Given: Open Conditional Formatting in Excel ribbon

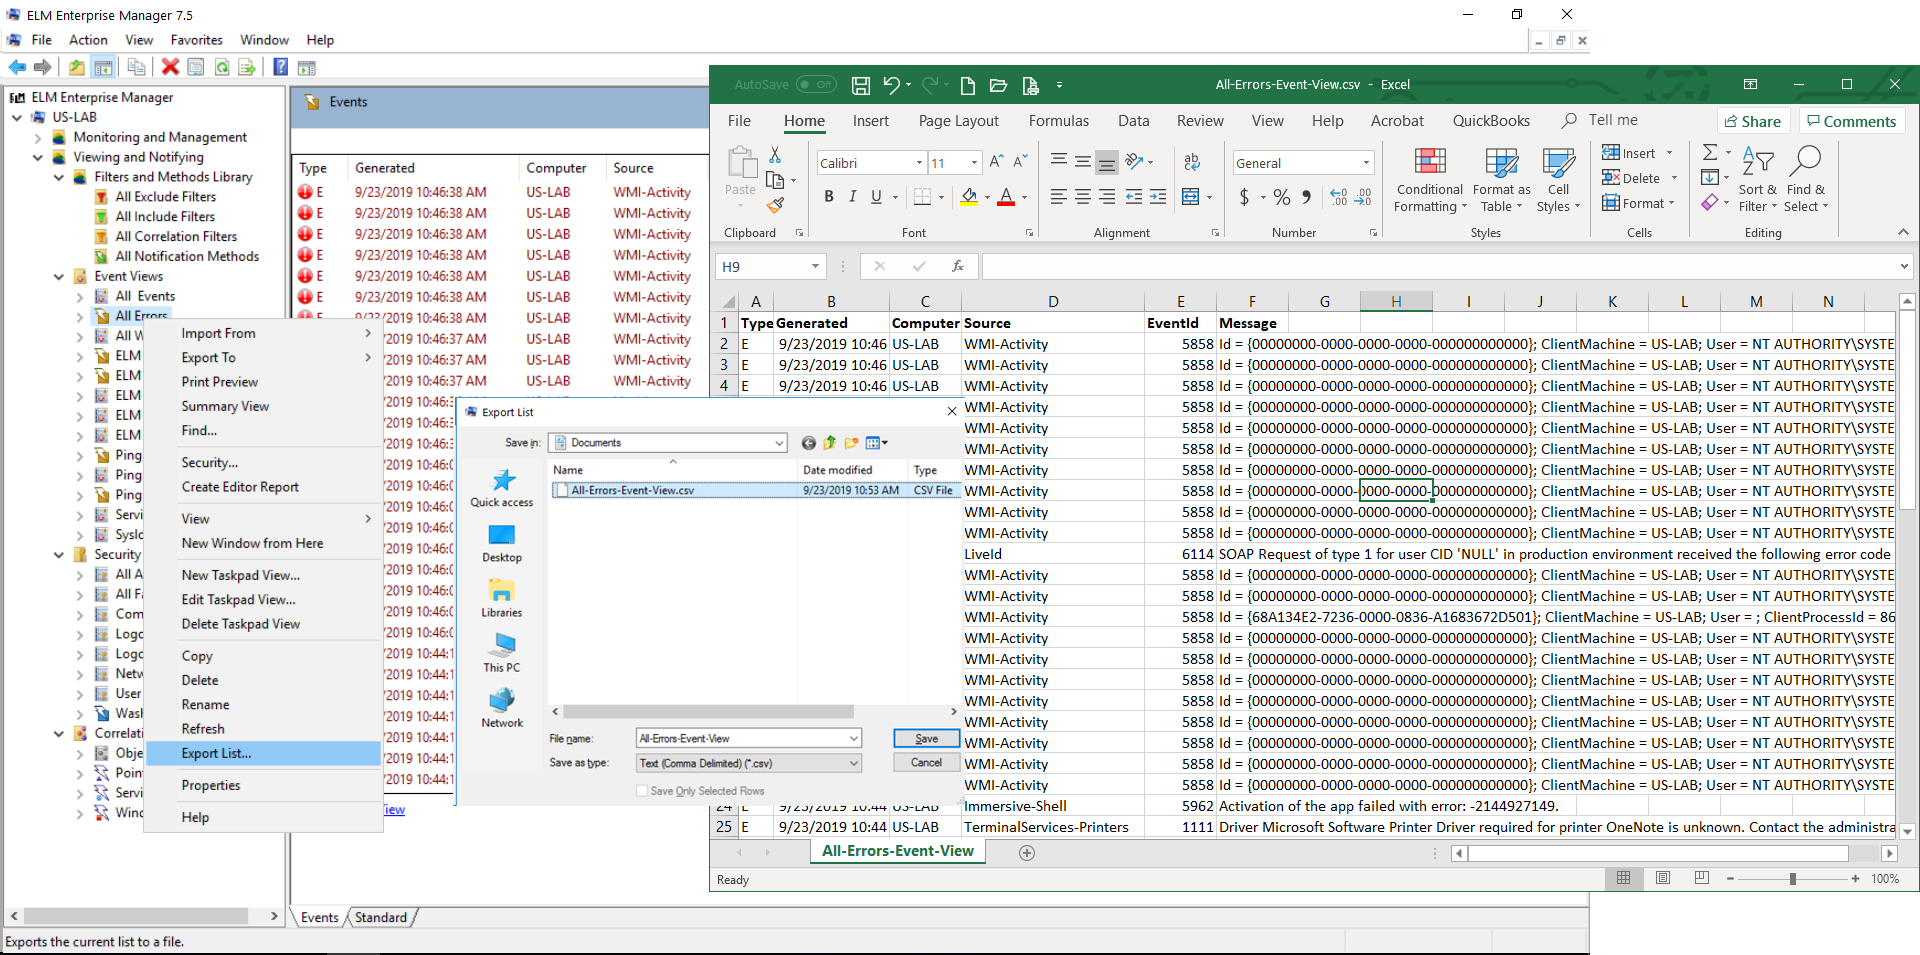Looking at the screenshot, I should [x=1430, y=180].
